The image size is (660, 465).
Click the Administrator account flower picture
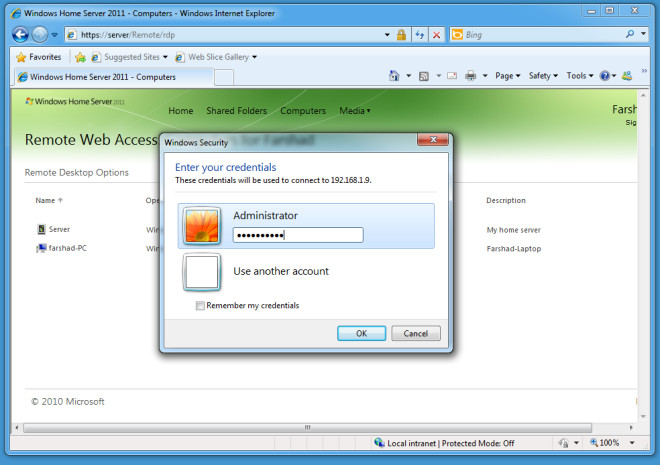[x=202, y=226]
